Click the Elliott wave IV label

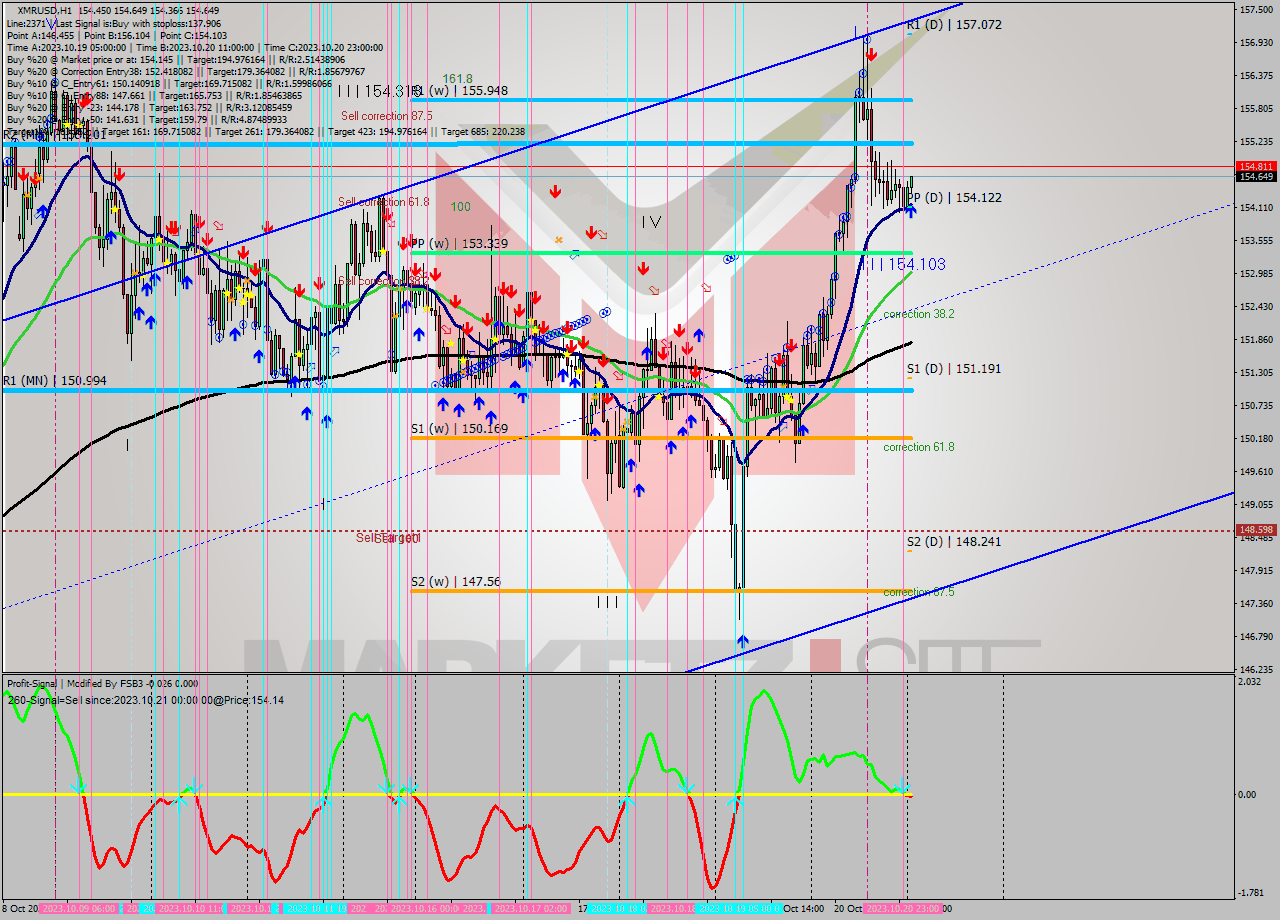(651, 222)
